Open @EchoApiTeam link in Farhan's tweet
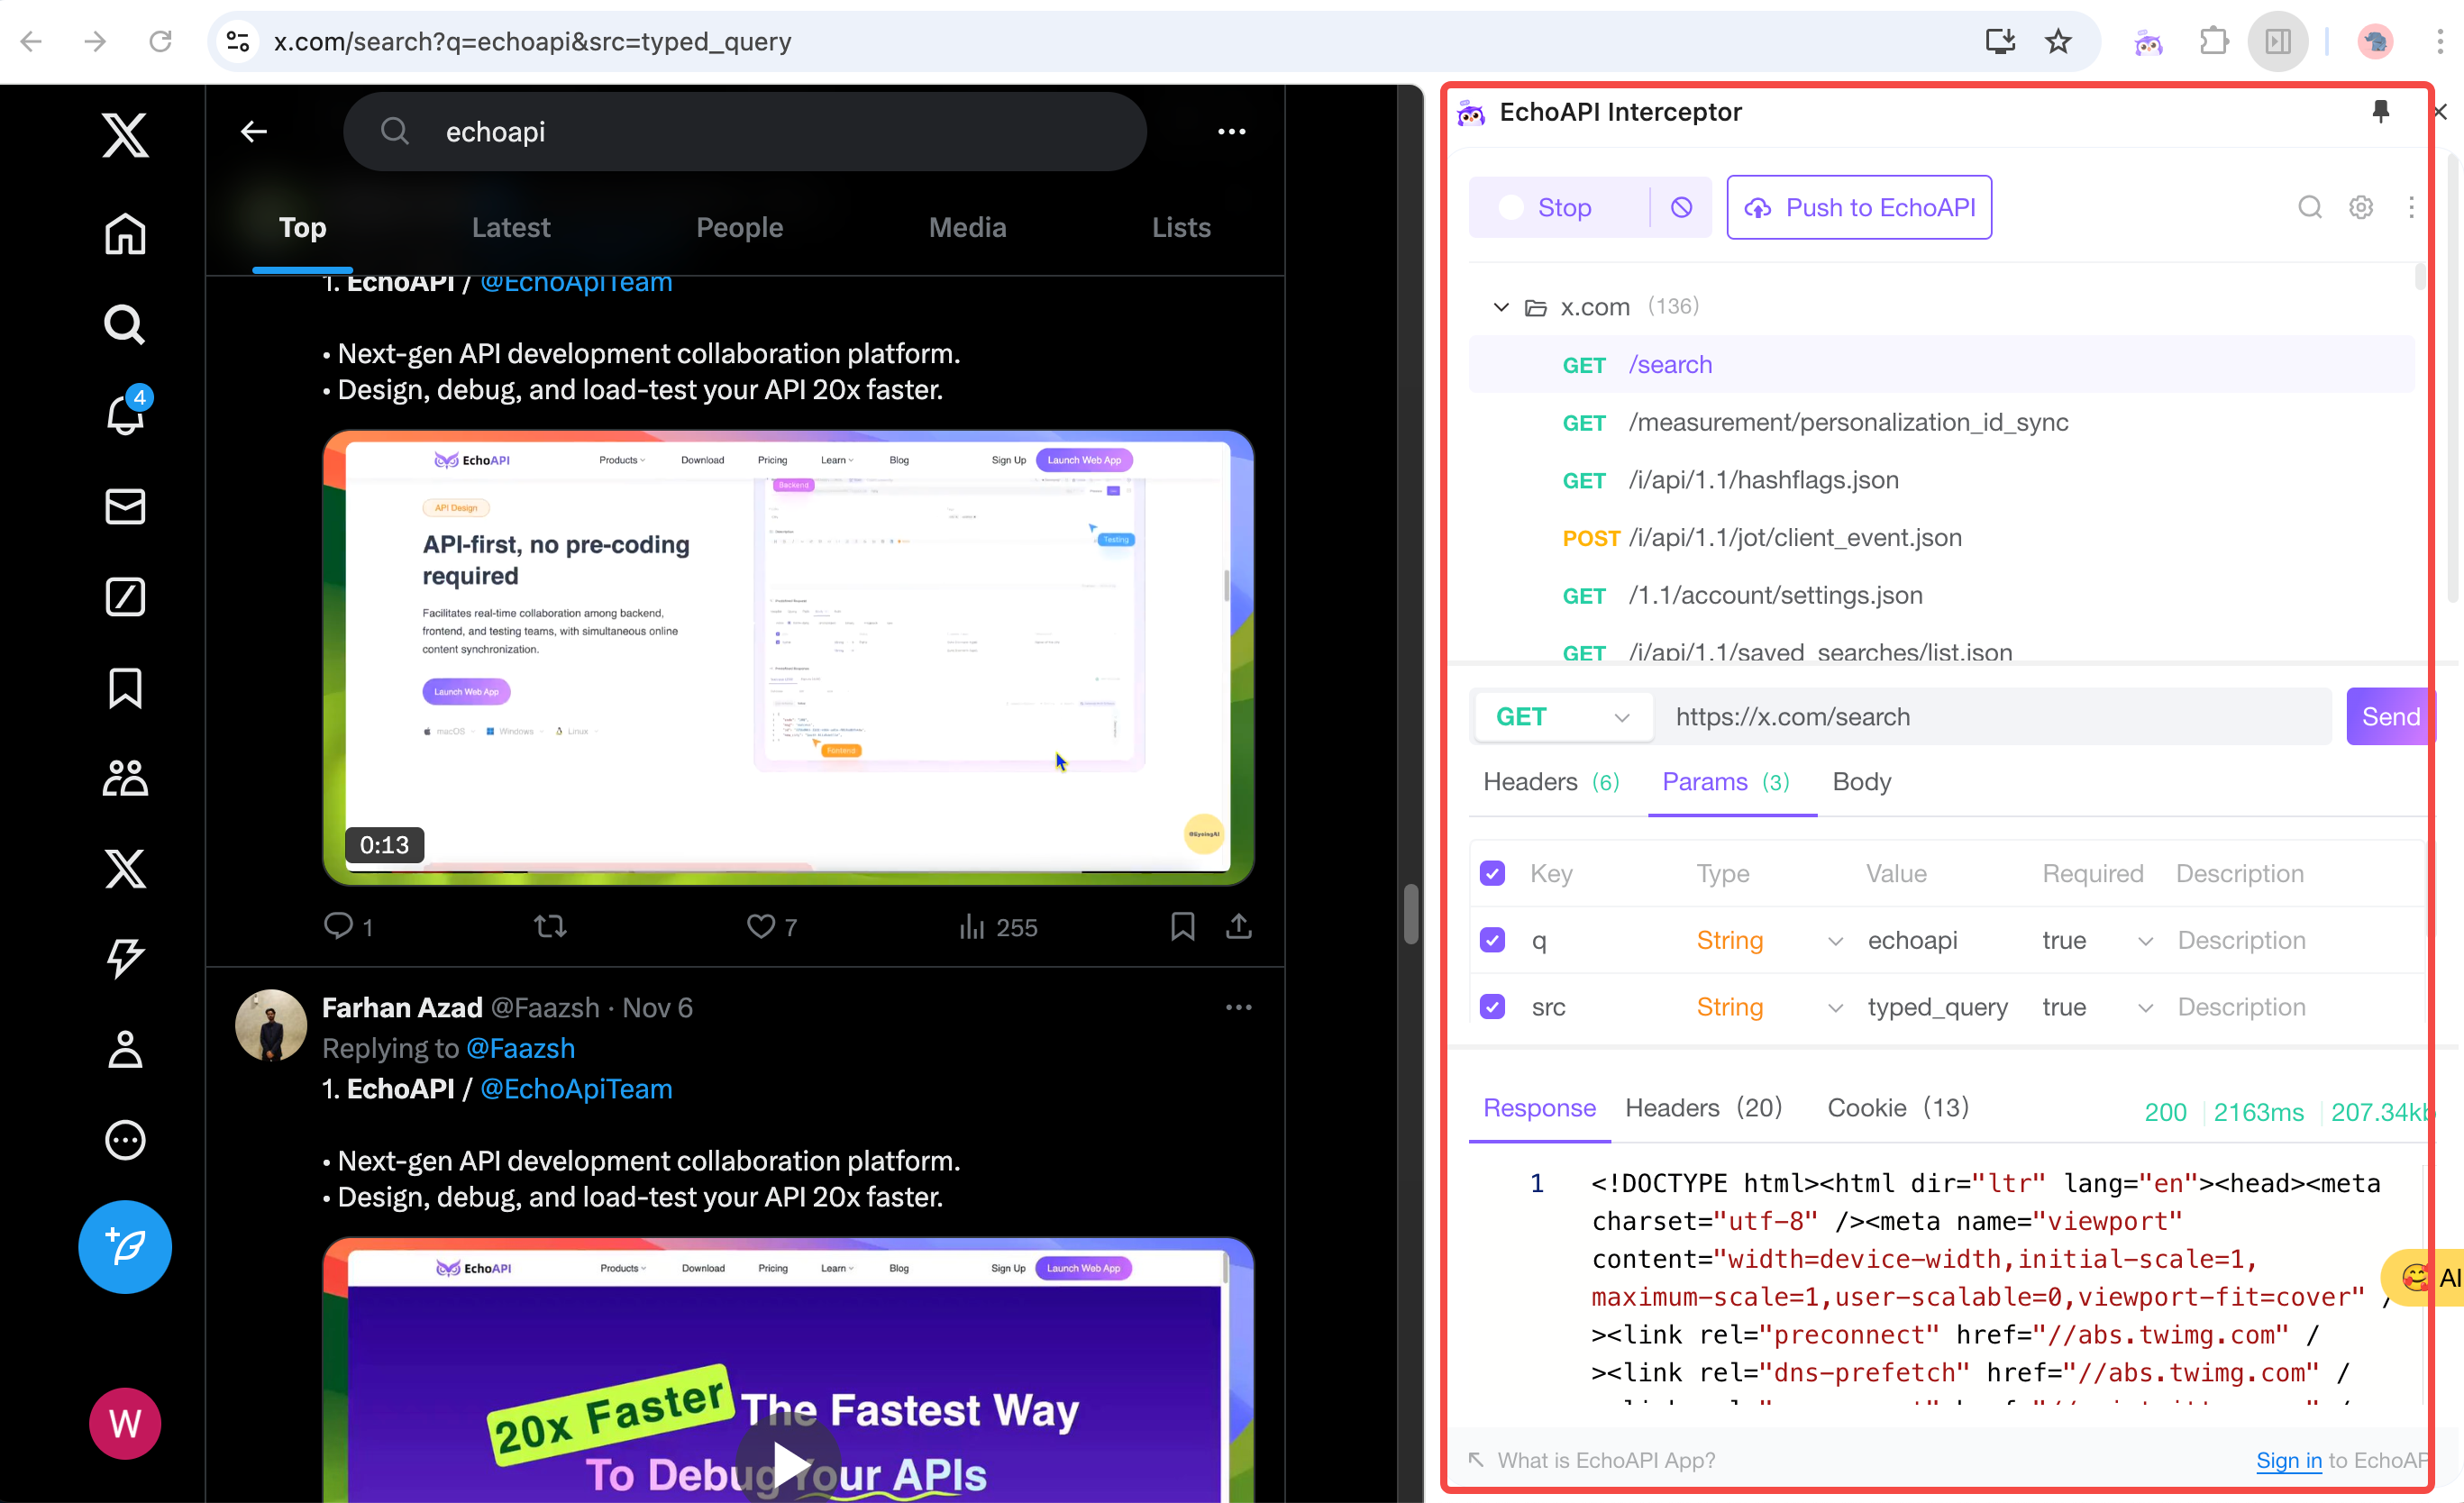This screenshot has height=1503, width=2464. (x=576, y=1088)
